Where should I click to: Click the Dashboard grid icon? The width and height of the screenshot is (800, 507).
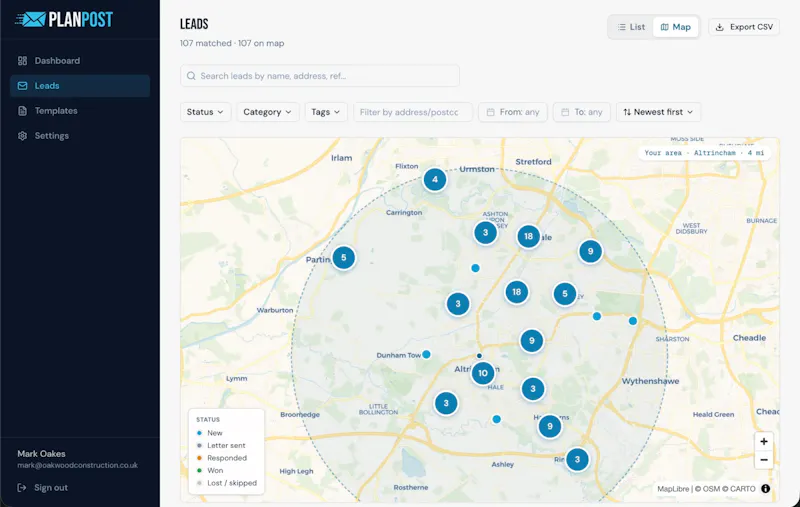click(22, 61)
